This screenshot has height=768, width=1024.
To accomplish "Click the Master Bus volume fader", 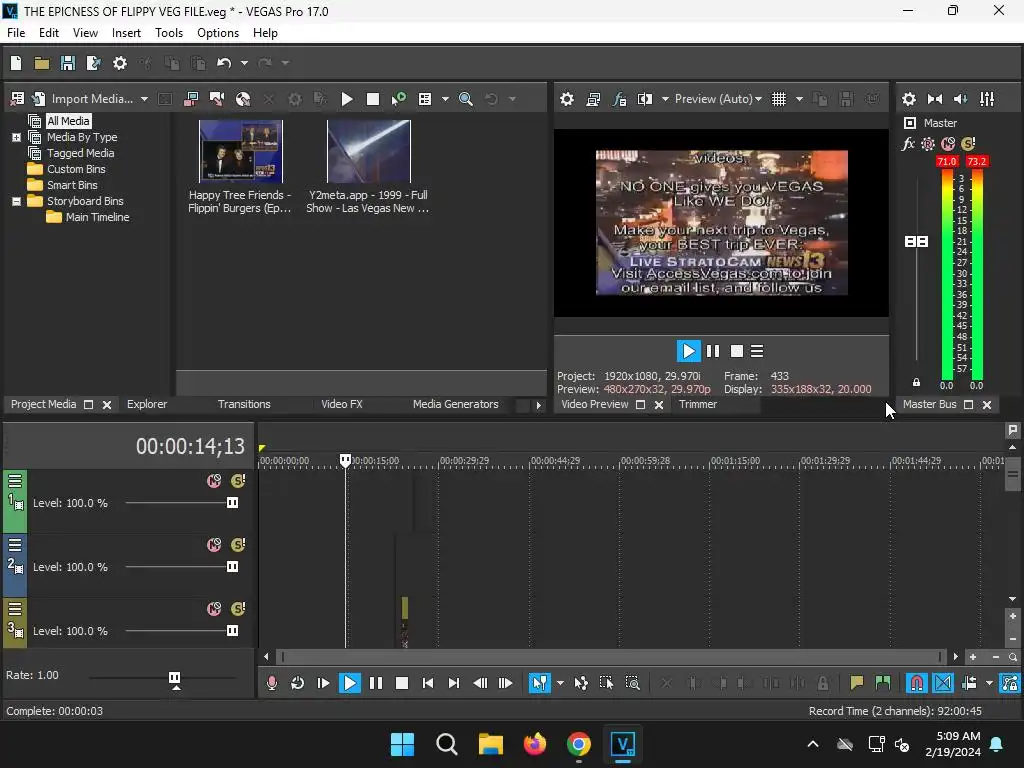I will coord(916,242).
